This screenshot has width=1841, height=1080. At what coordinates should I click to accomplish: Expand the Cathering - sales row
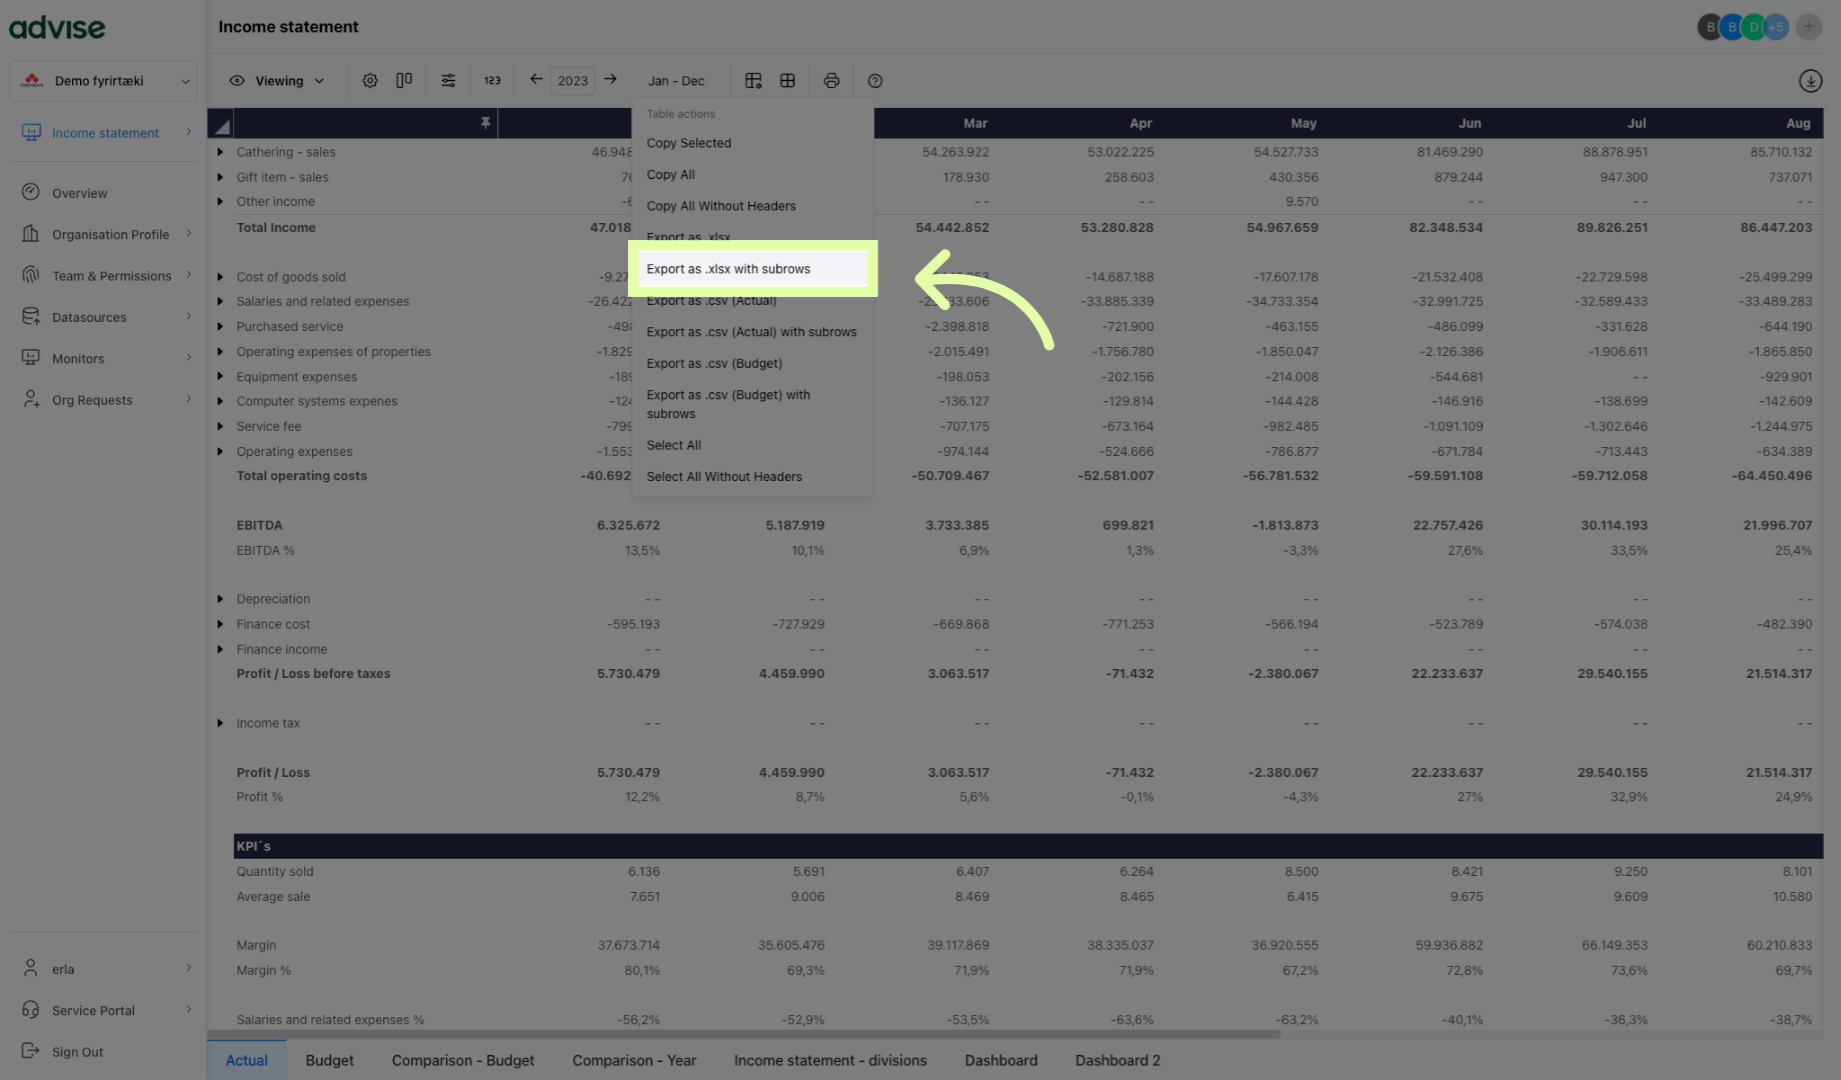point(221,152)
